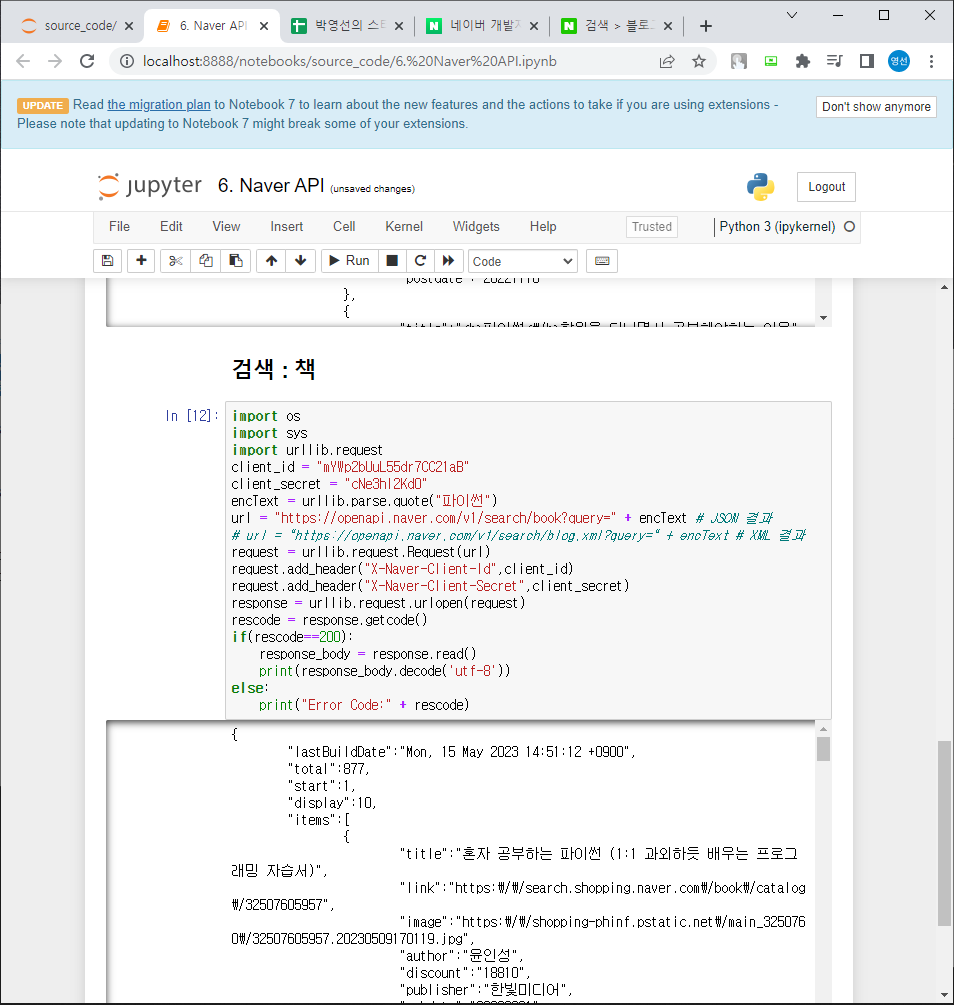Save the notebook with the floppy icon
This screenshot has width=954, height=1005.
click(108, 261)
